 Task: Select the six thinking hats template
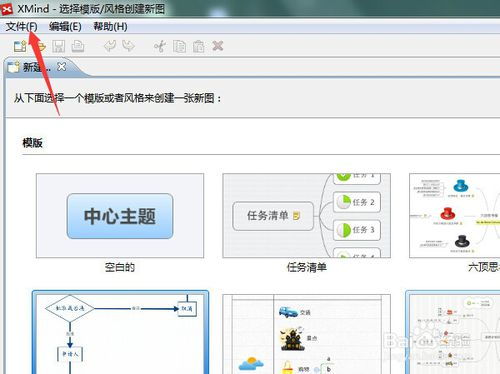pos(455,216)
